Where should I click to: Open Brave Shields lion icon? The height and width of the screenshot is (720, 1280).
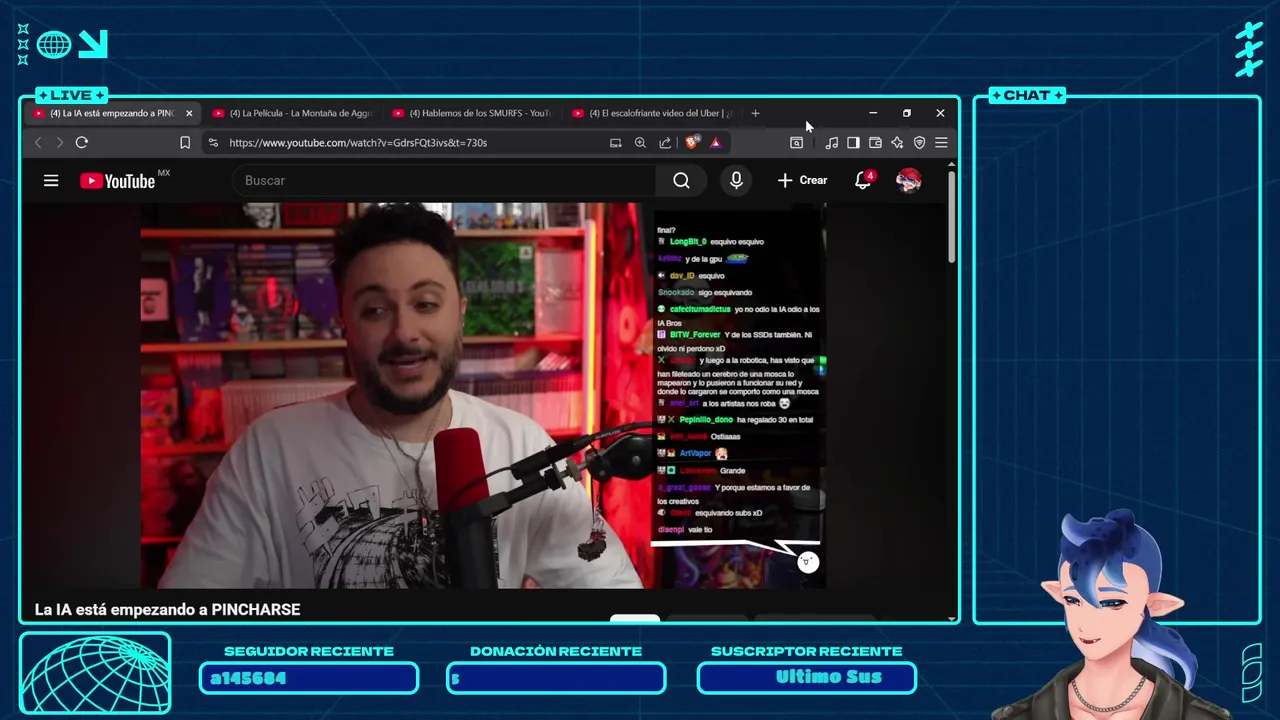pos(692,143)
